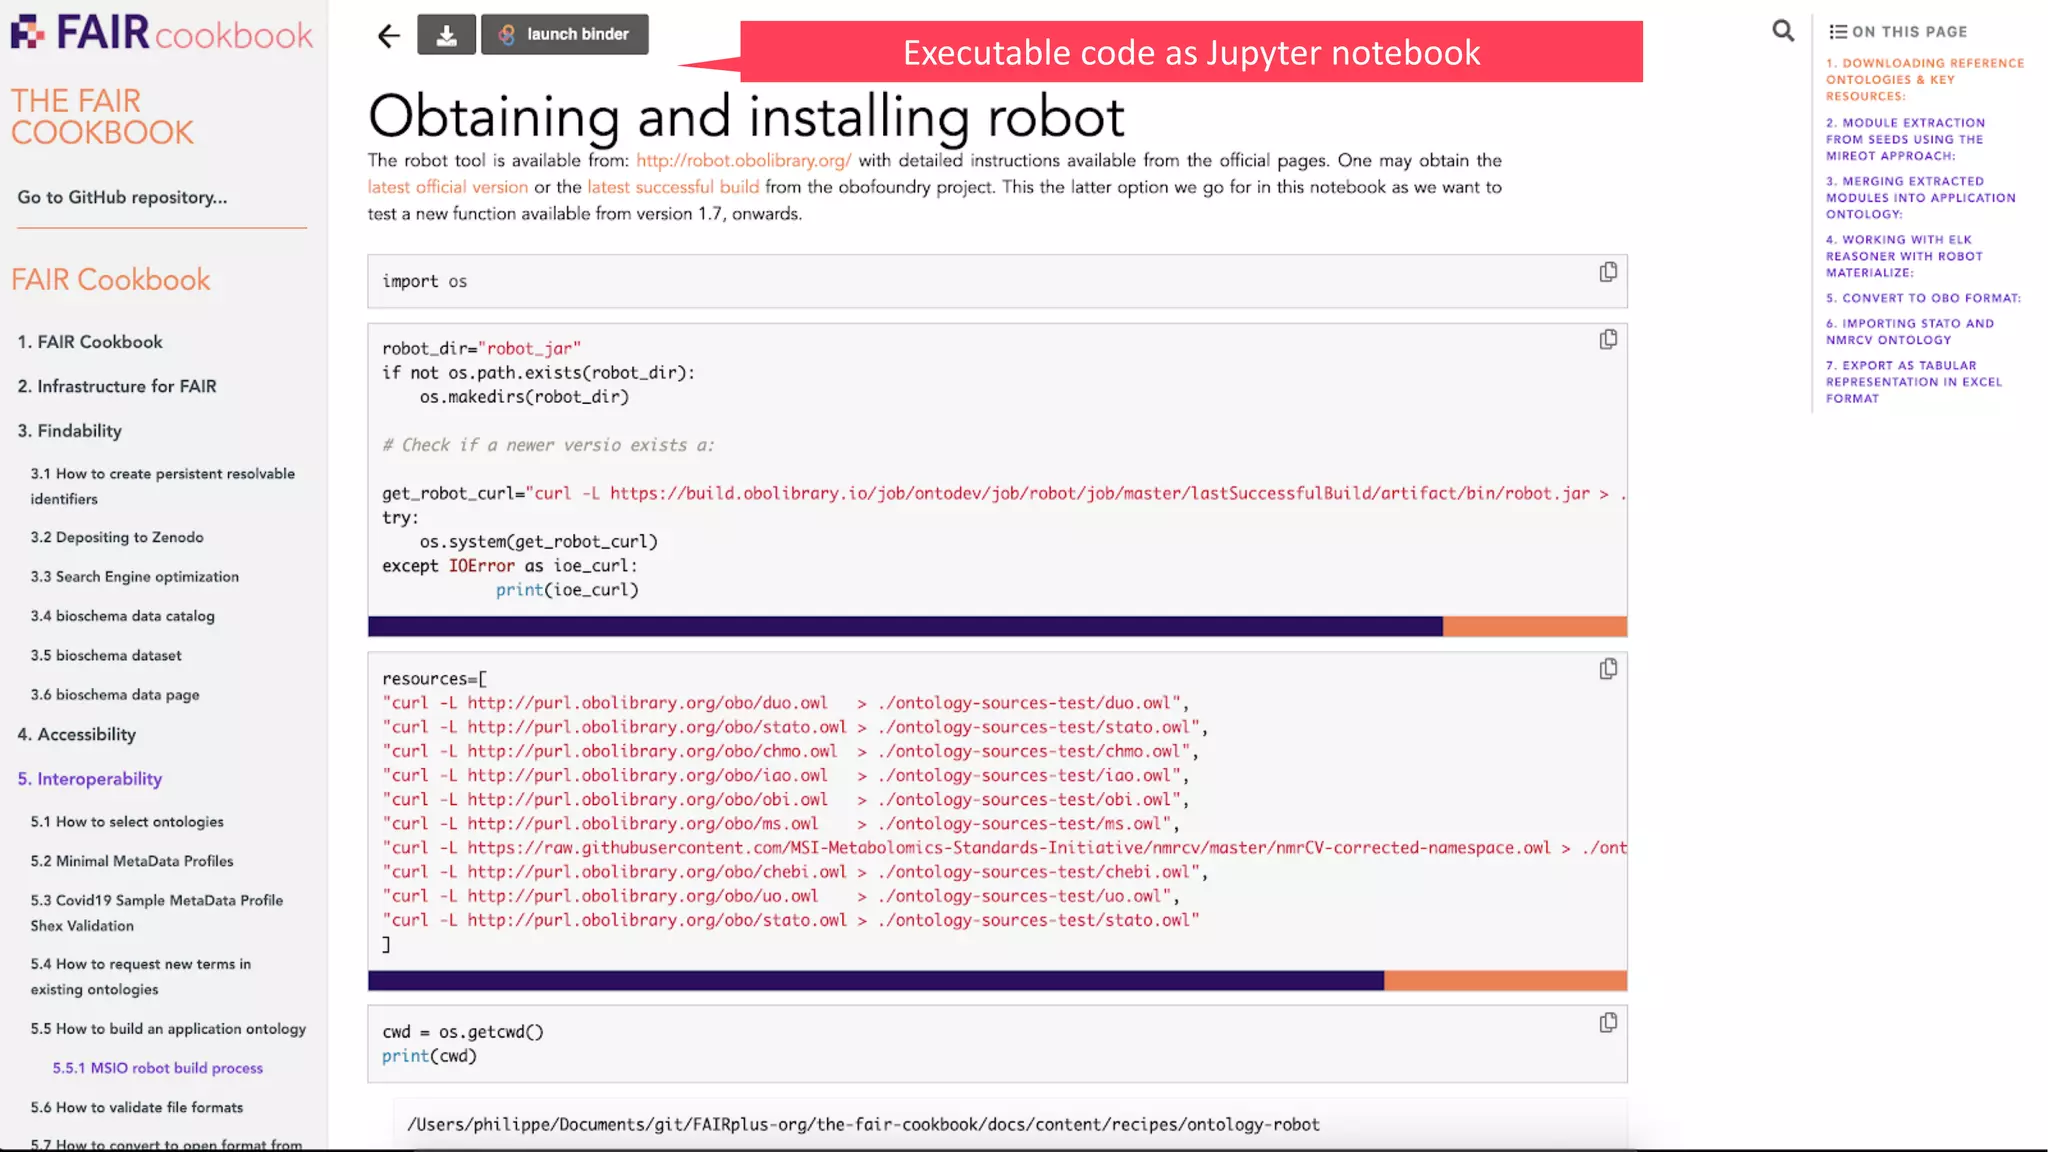Image resolution: width=2048 pixels, height=1152 pixels.
Task: Open '3.4 bioschema data catalog'
Action: pos(122,616)
